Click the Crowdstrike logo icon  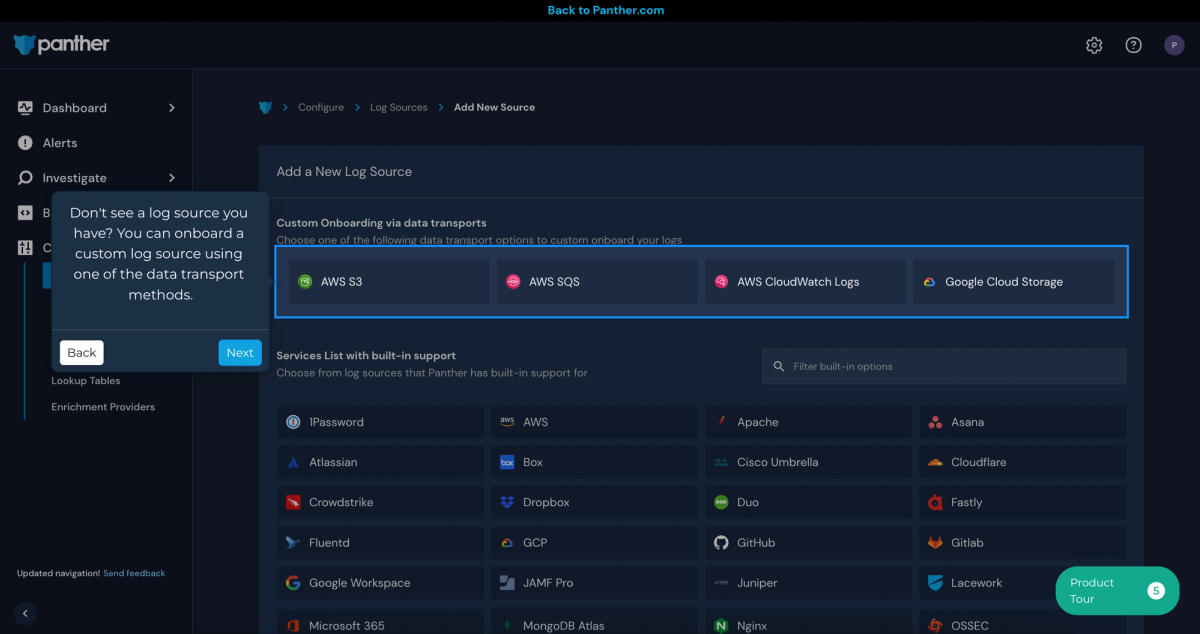293,502
